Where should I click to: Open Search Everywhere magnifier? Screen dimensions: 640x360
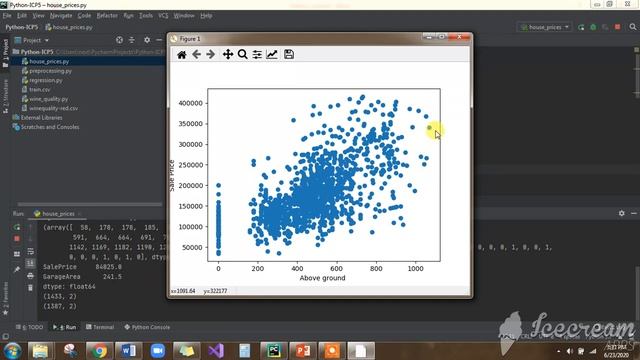[x=633, y=27]
